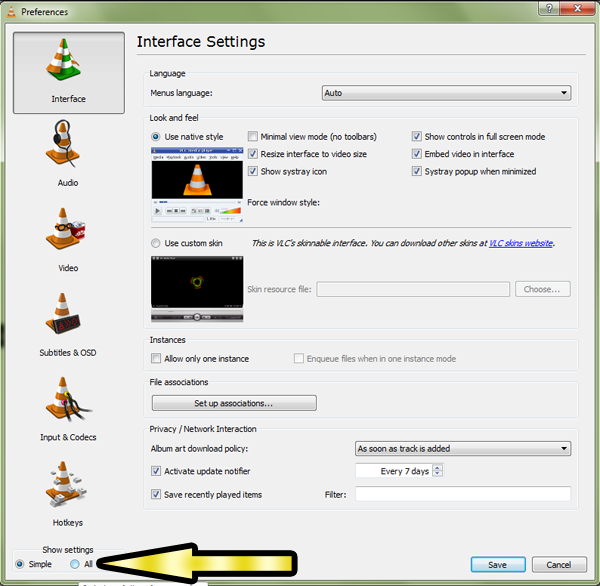The height and width of the screenshot is (586, 600).
Task: Click the help question mark button
Action: click(549, 8)
